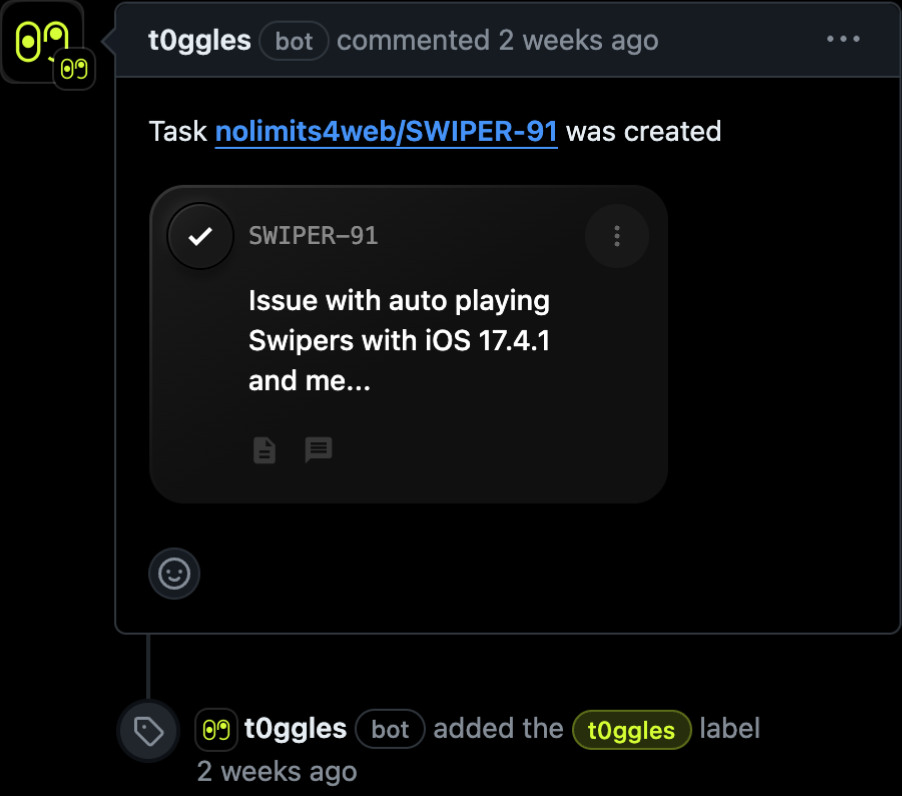Select the green t0ggles label
The width and height of the screenshot is (902, 796).
pyautogui.click(x=631, y=730)
